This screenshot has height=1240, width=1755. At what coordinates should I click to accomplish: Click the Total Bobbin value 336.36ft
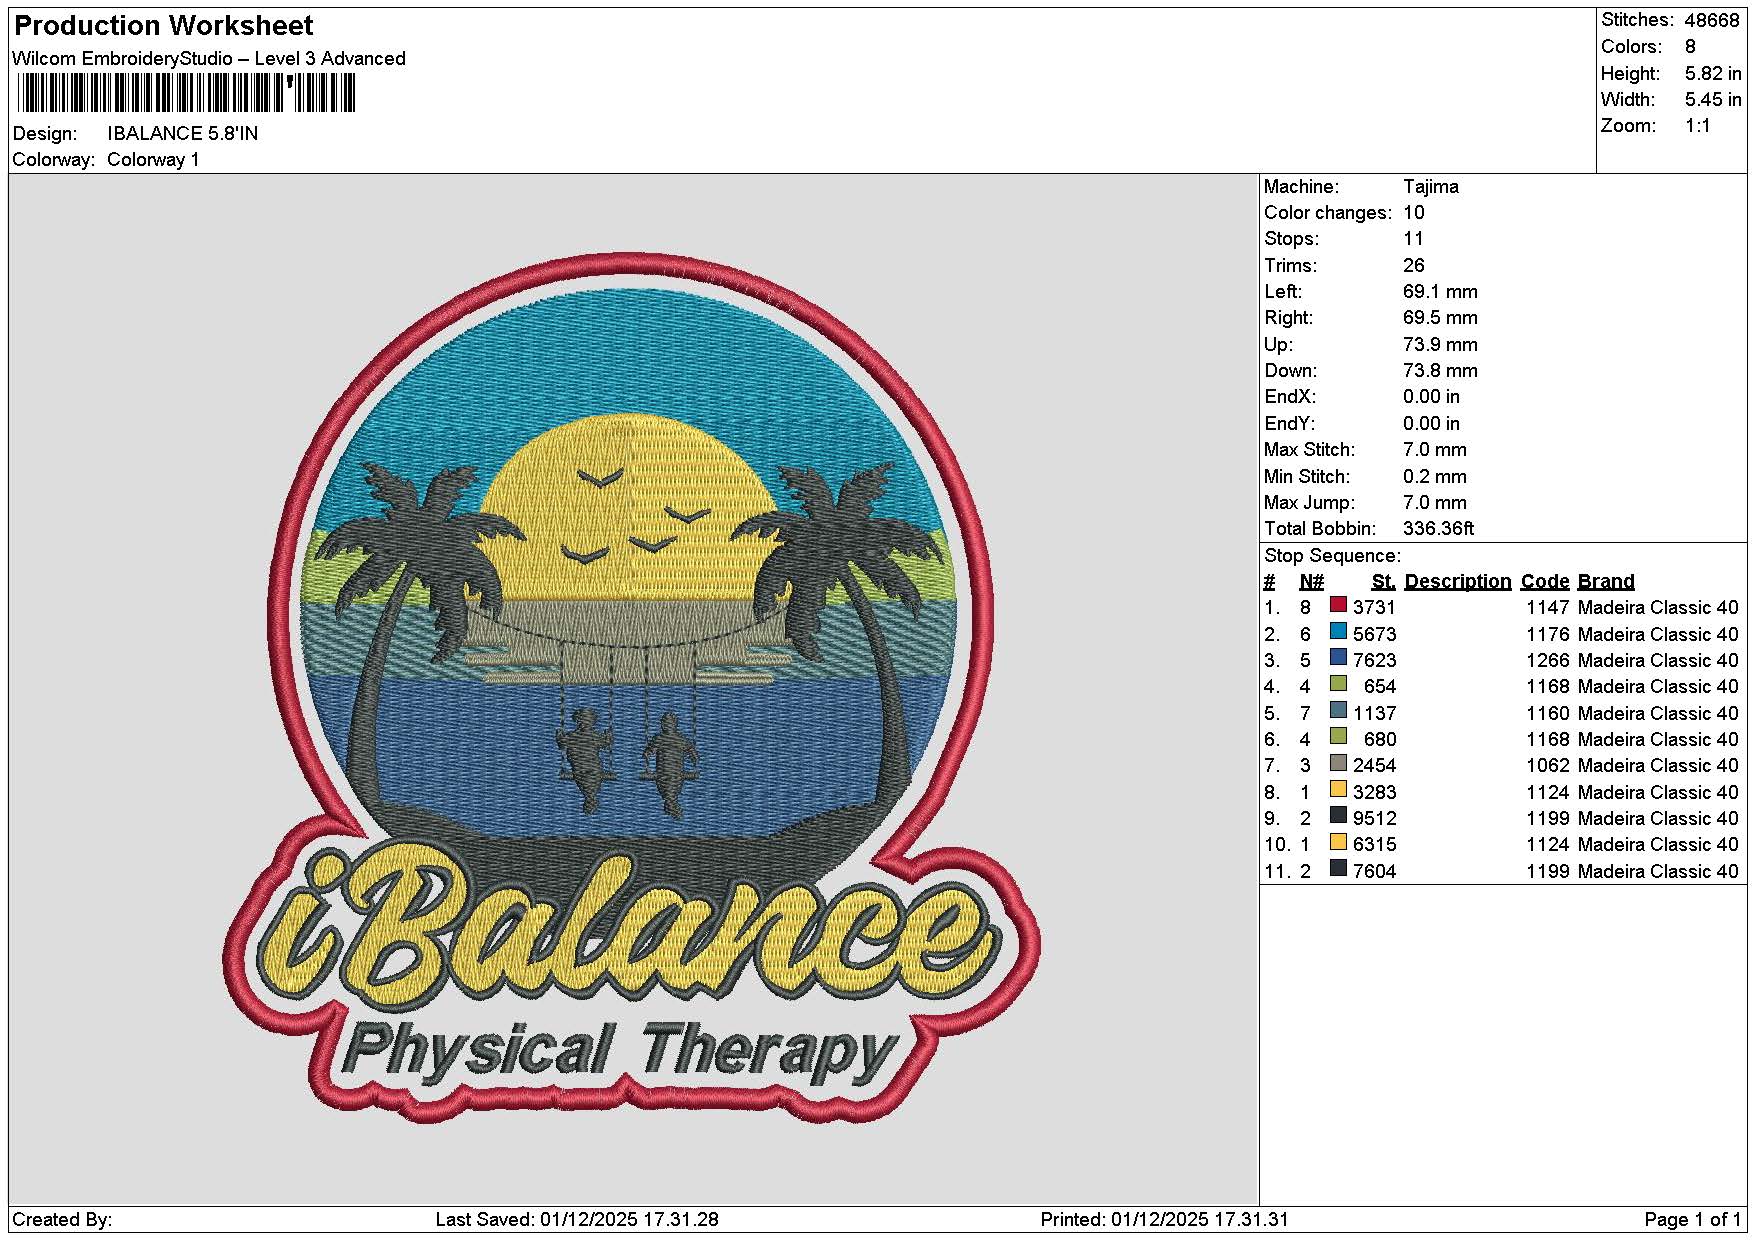point(1439,529)
